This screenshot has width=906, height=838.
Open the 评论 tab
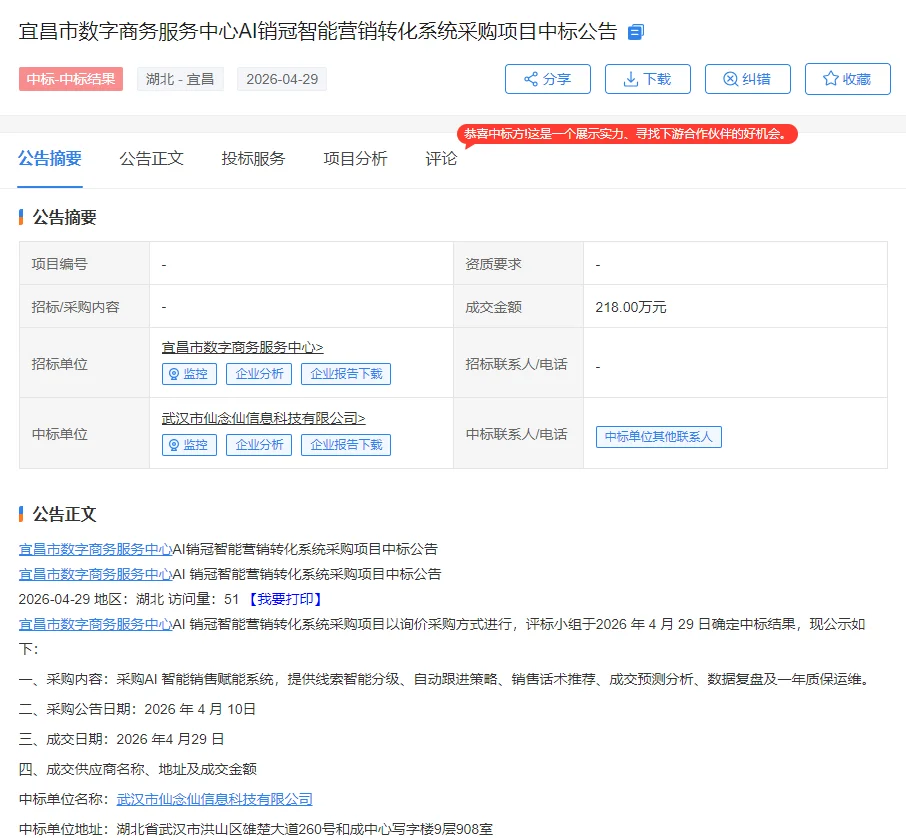click(x=441, y=158)
